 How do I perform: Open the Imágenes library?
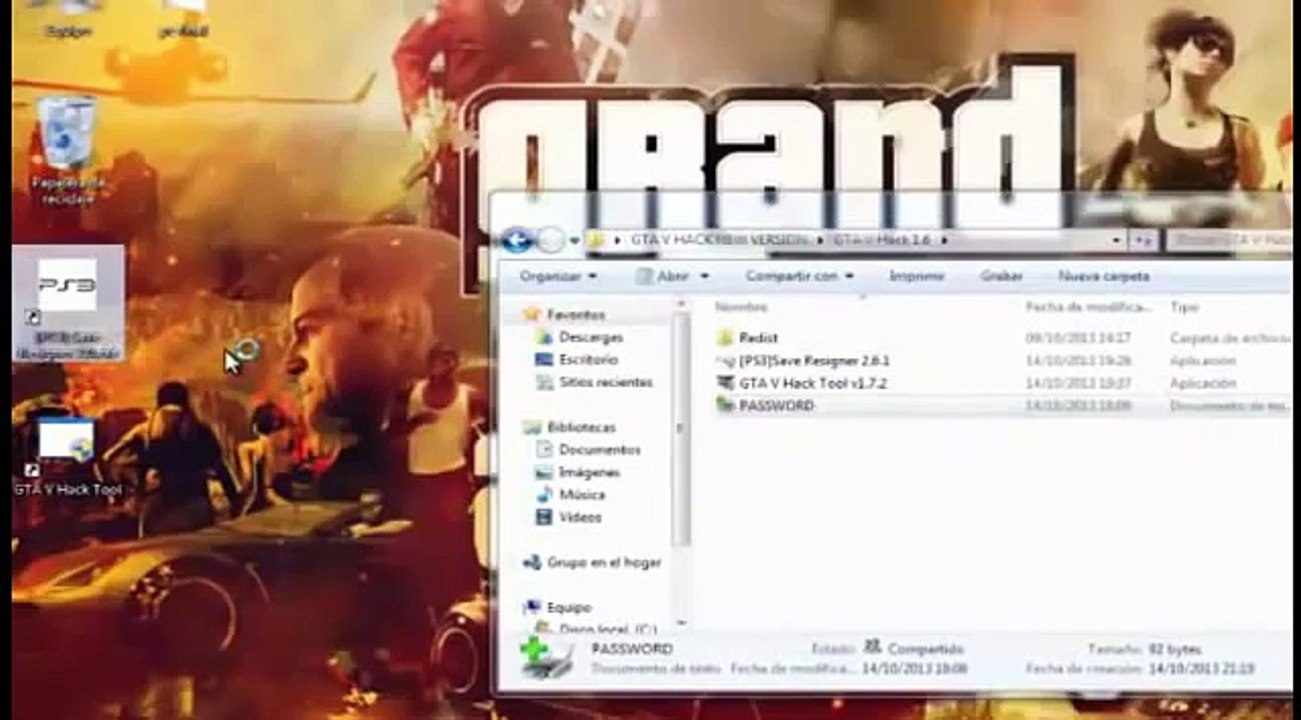589,472
